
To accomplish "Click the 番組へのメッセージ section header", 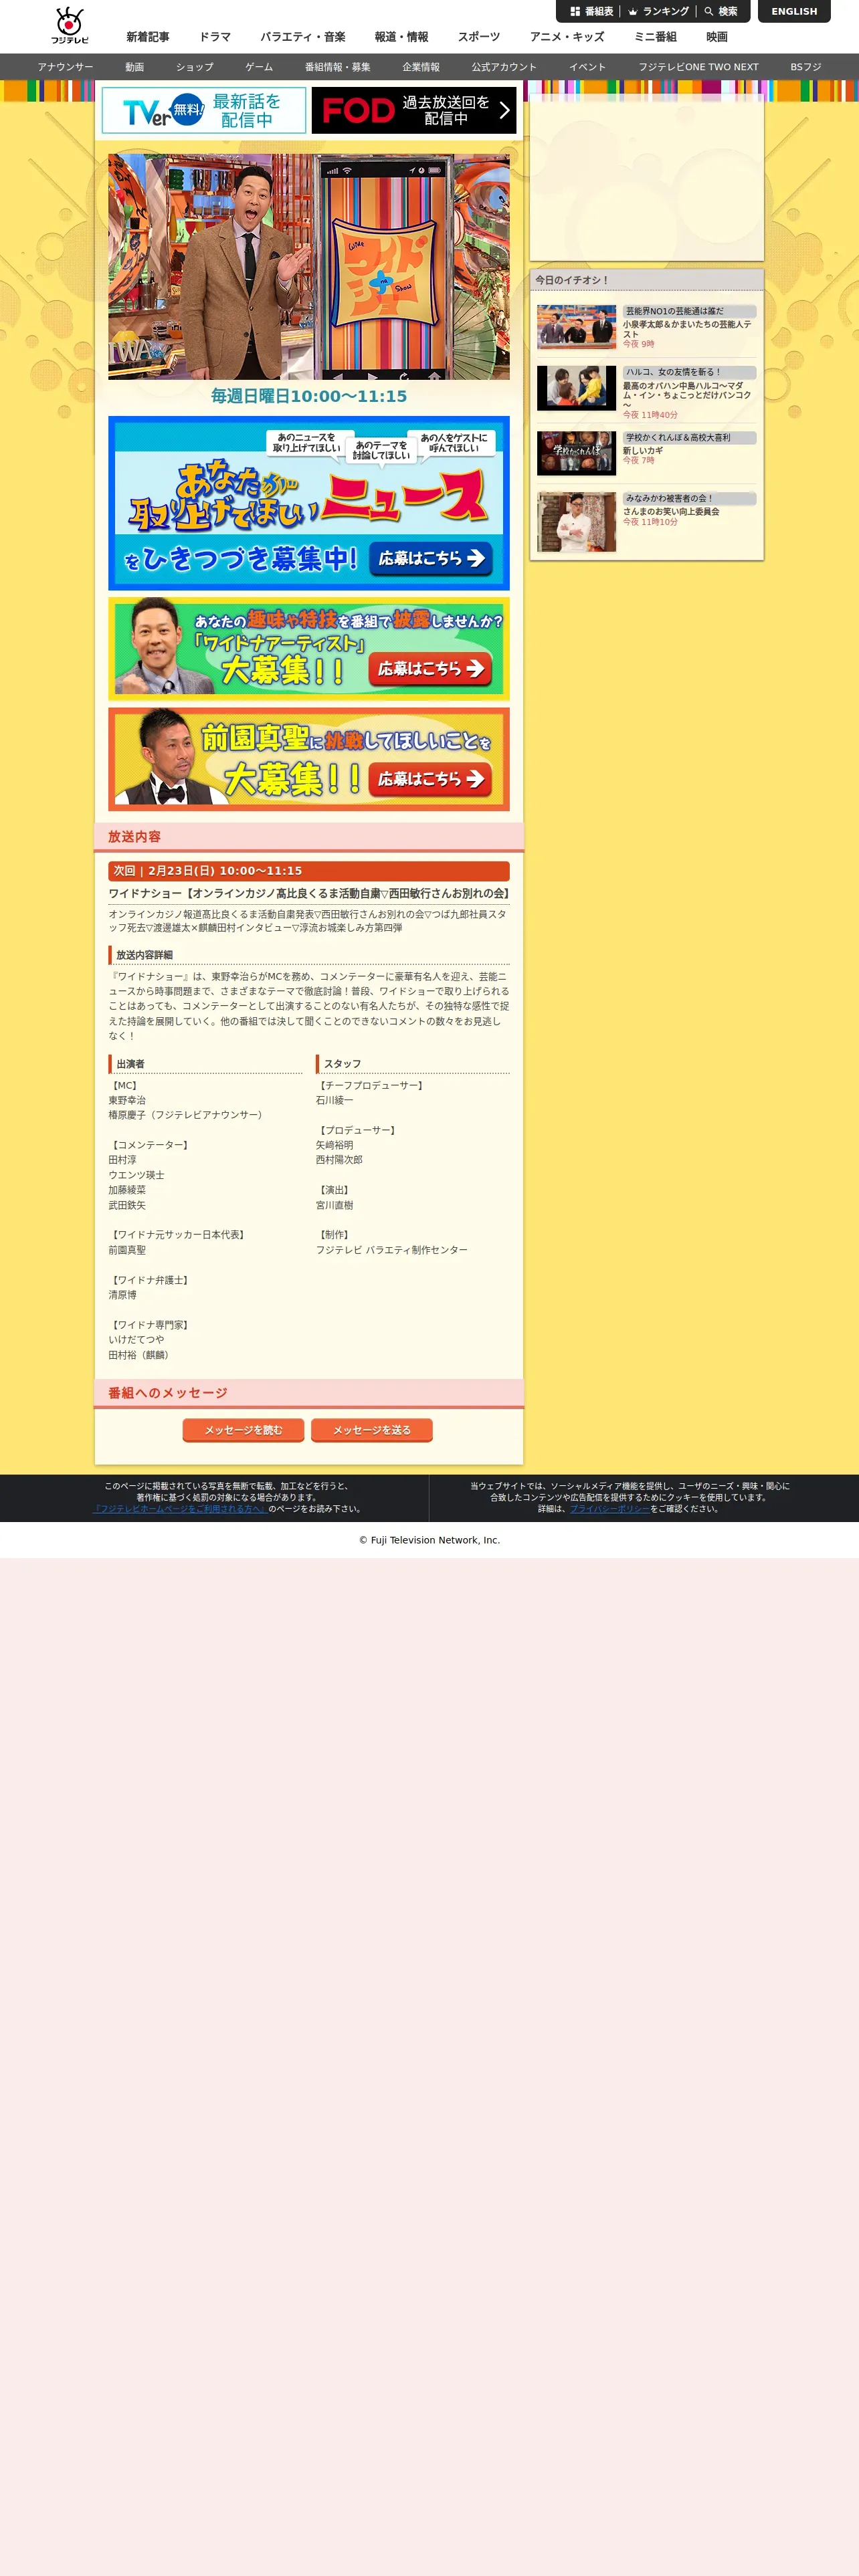I will pos(309,1393).
